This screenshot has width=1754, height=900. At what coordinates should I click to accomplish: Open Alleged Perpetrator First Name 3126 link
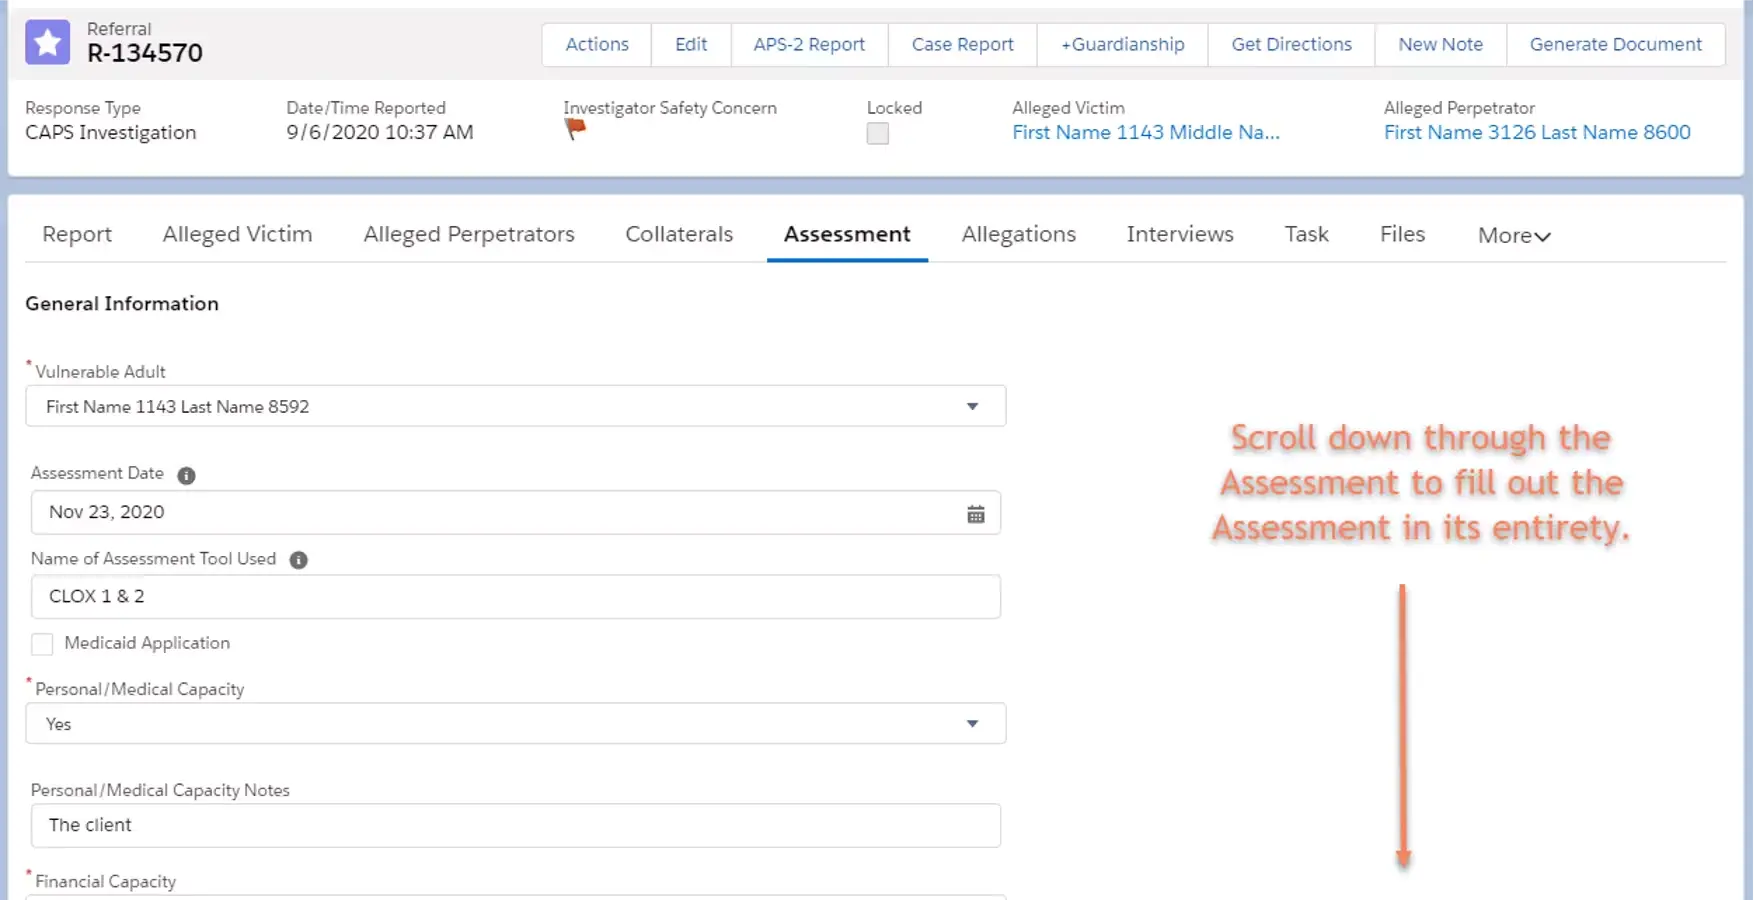1537,132
